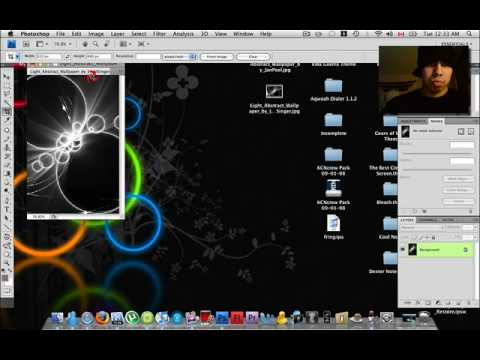The height and width of the screenshot is (360, 480).
Task: Open the Analysis menu
Action: [x=183, y=34]
